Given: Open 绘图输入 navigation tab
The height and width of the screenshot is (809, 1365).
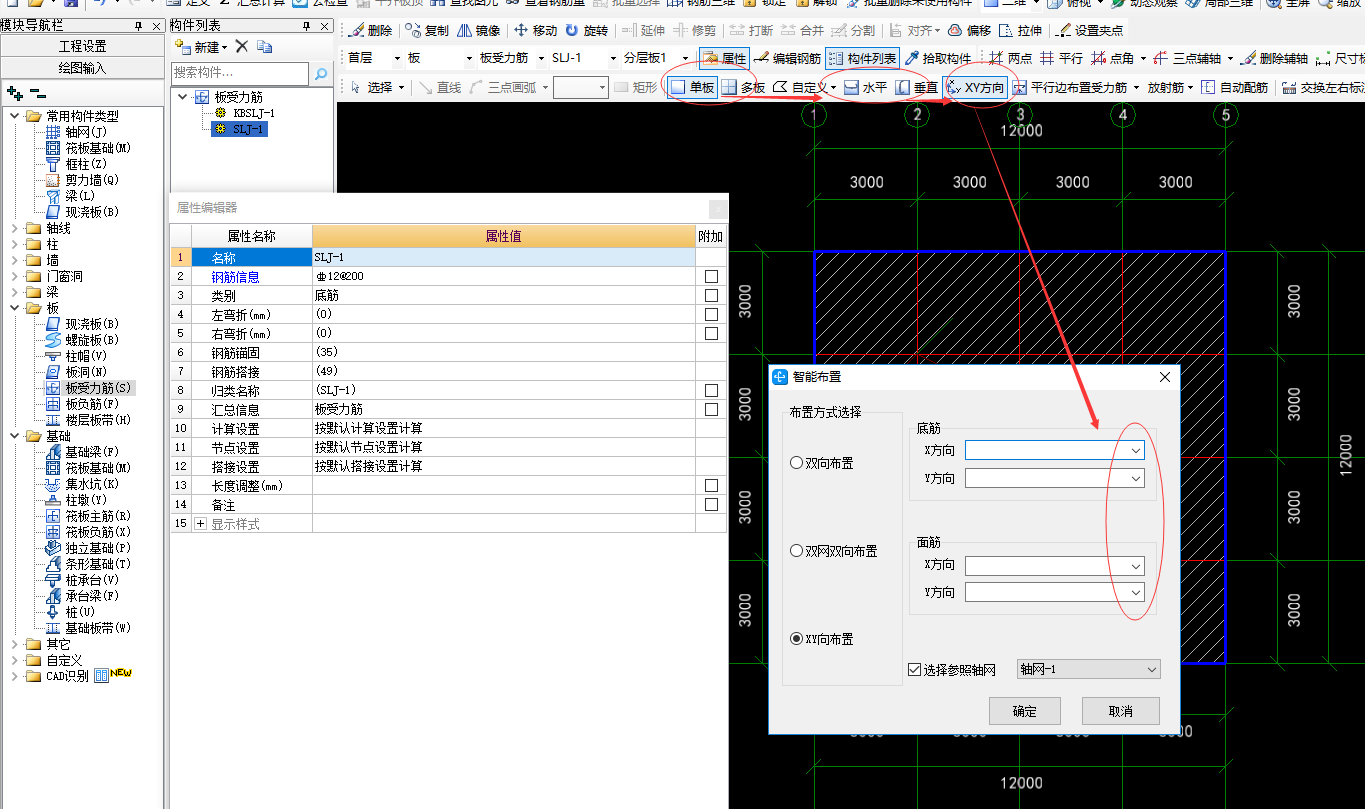Looking at the screenshot, I should [x=82, y=68].
